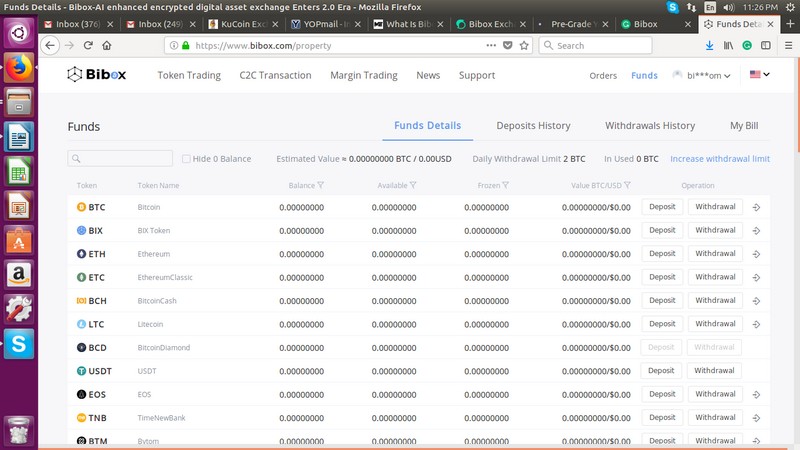Sort by the Frozen column filter
The width and height of the screenshot is (800, 450).
tap(506, 185)
